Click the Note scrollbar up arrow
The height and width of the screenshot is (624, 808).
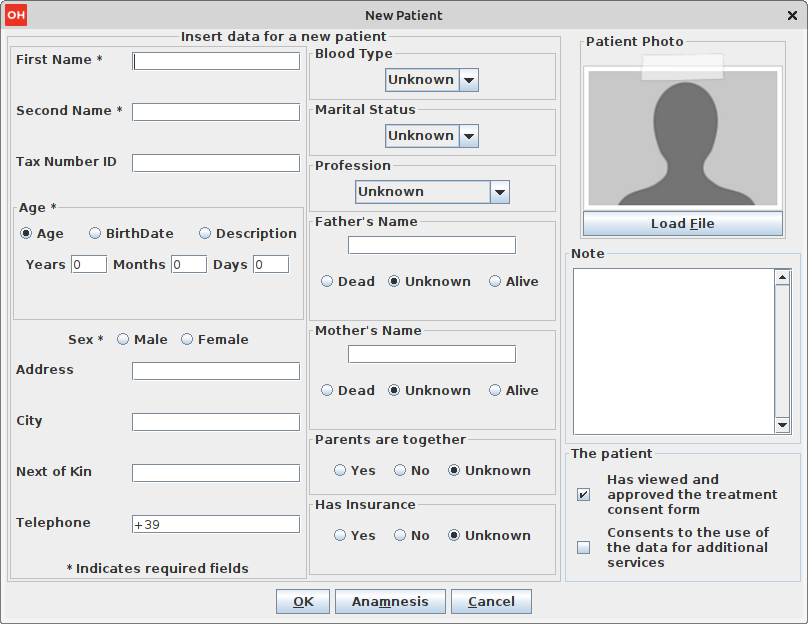[782, 278]
